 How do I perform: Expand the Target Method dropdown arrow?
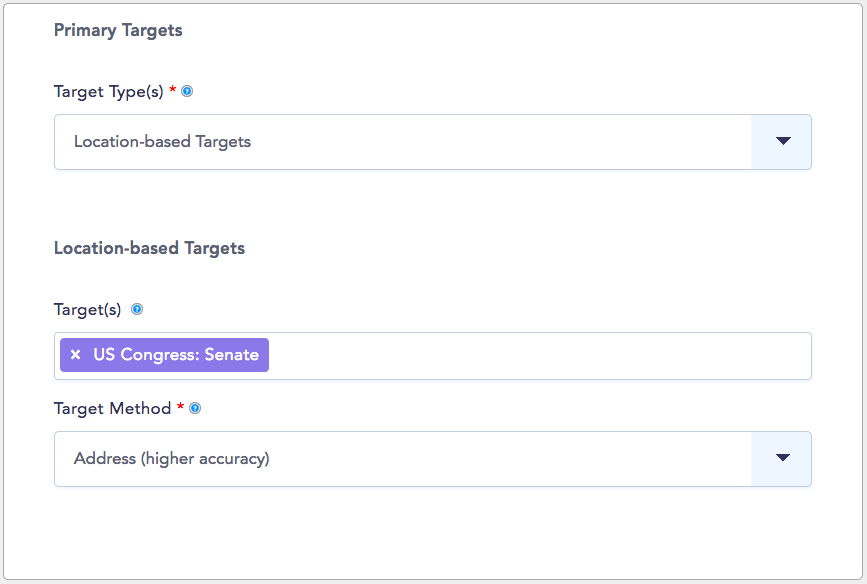(x=782, y=458)
